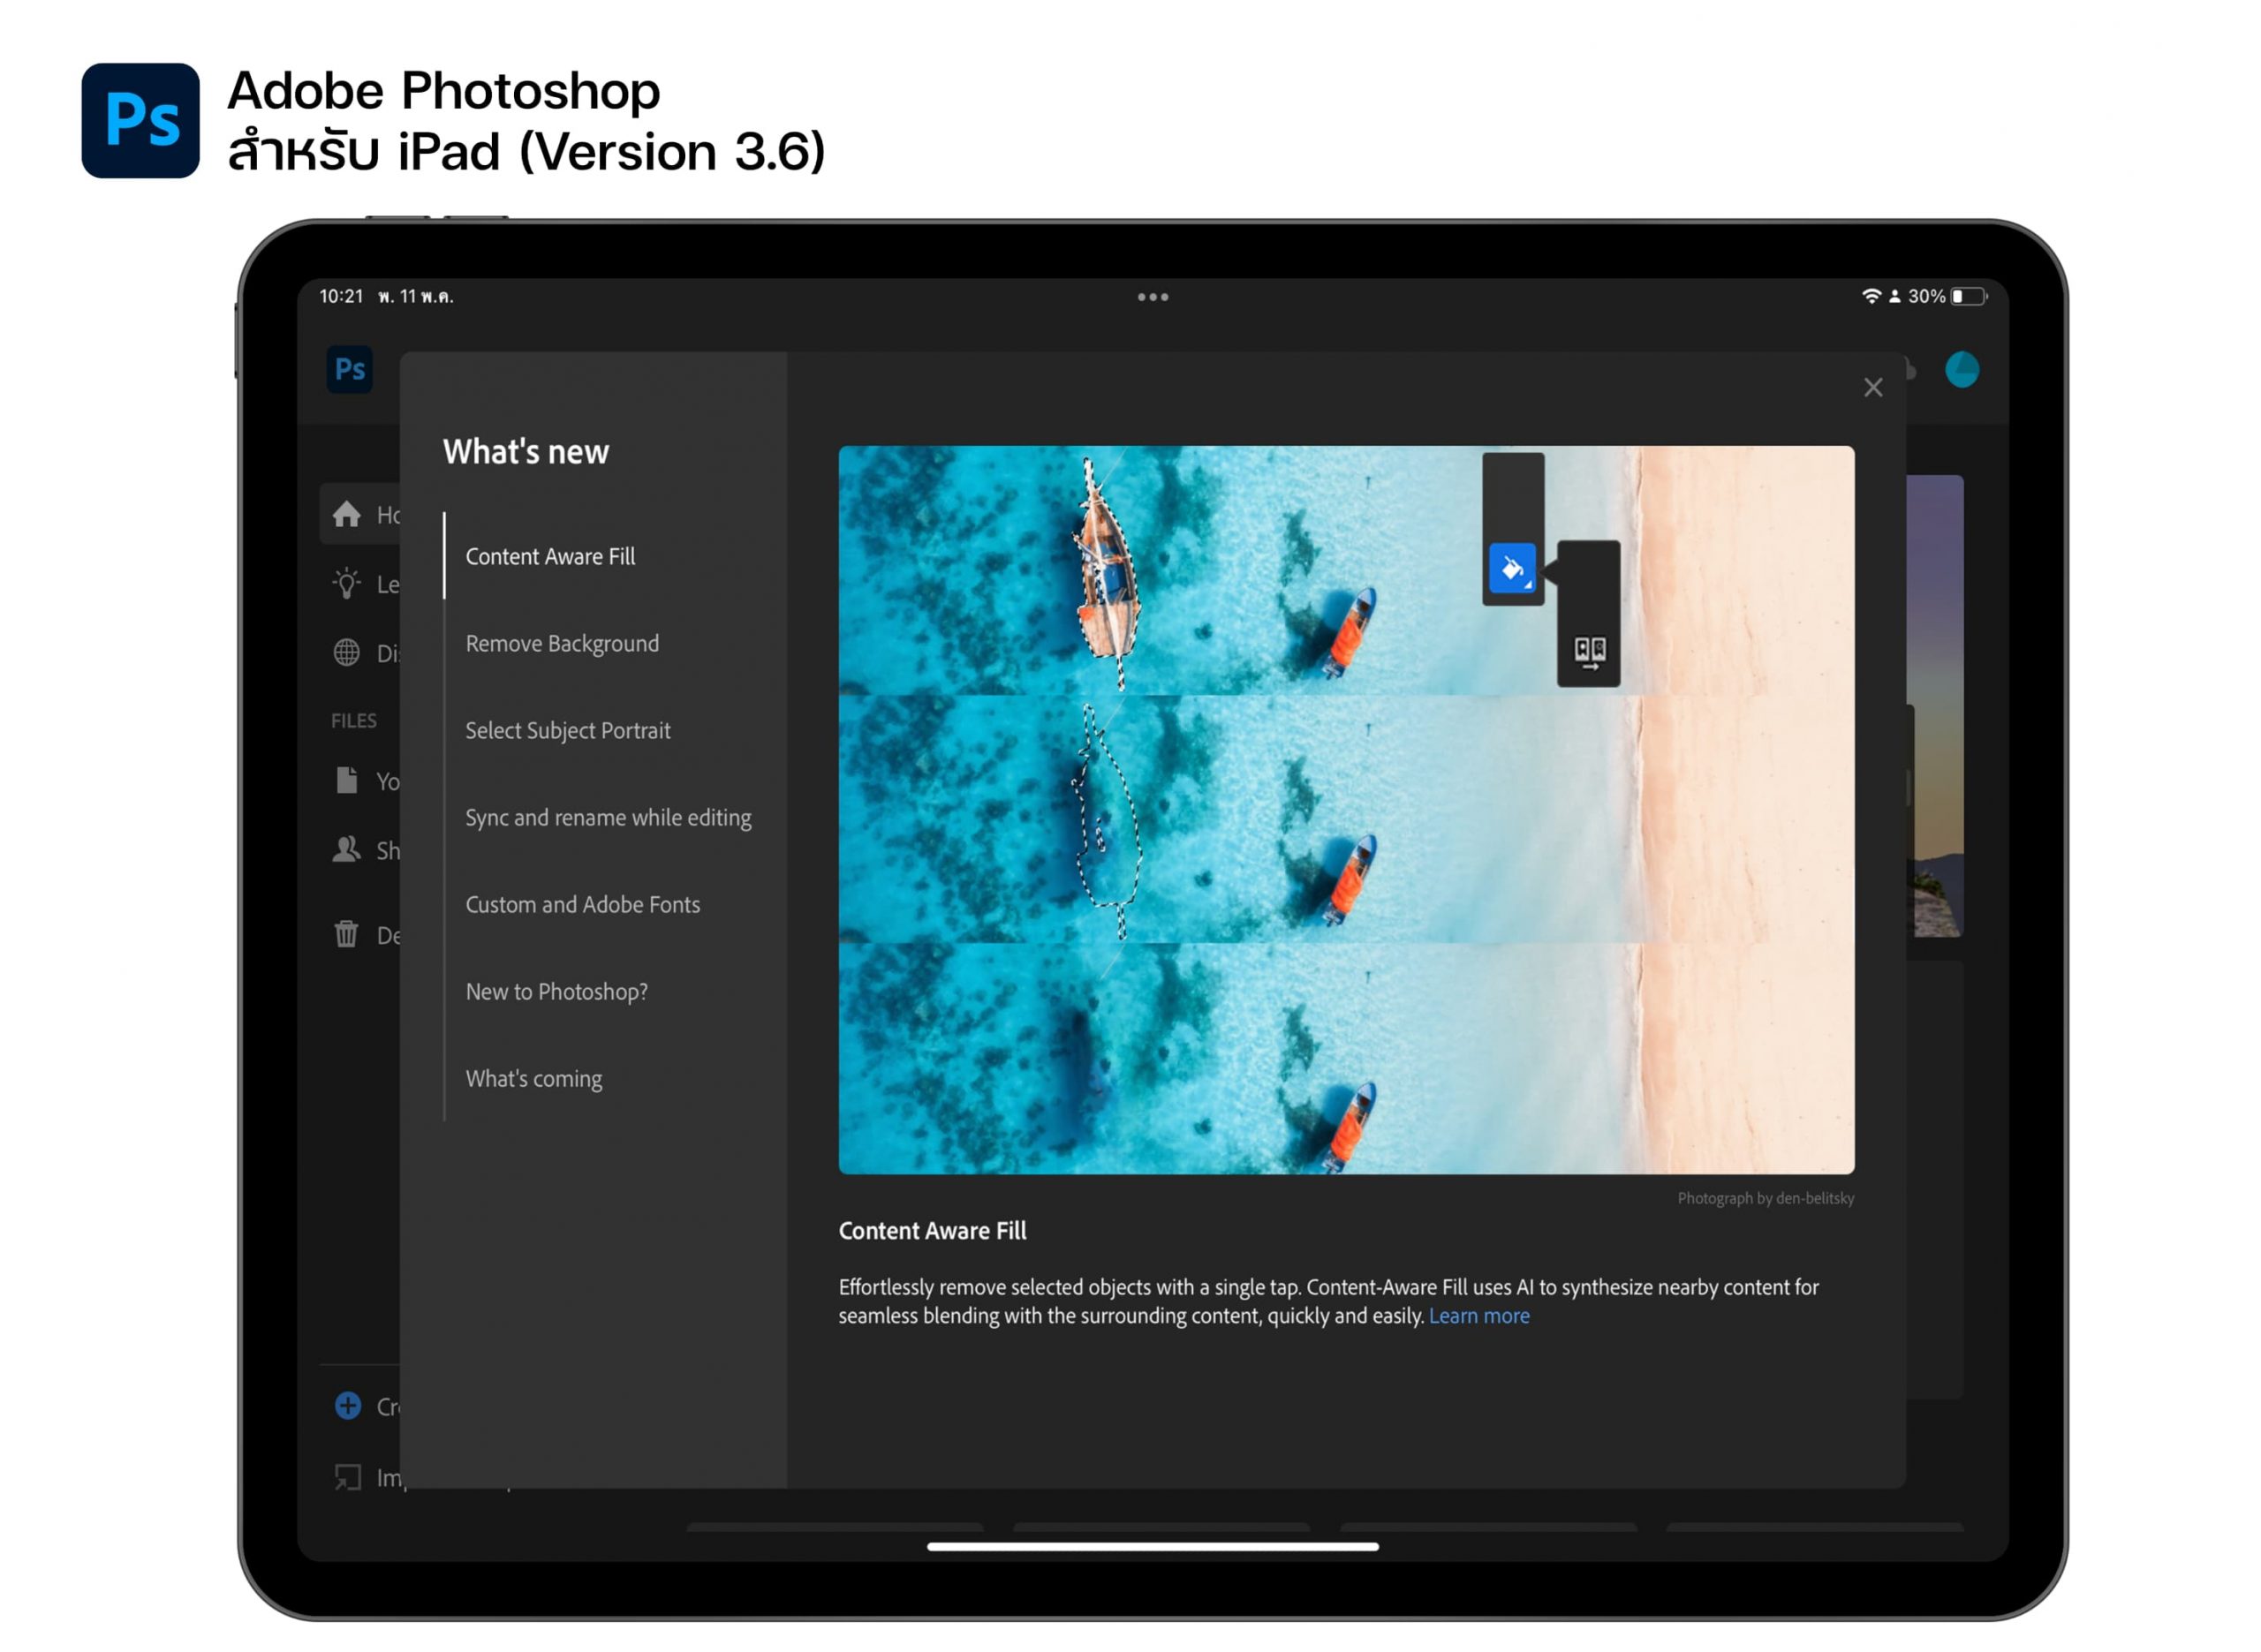Select the Remove Background item
The image size is (2261, 1652).
(562, 643)
